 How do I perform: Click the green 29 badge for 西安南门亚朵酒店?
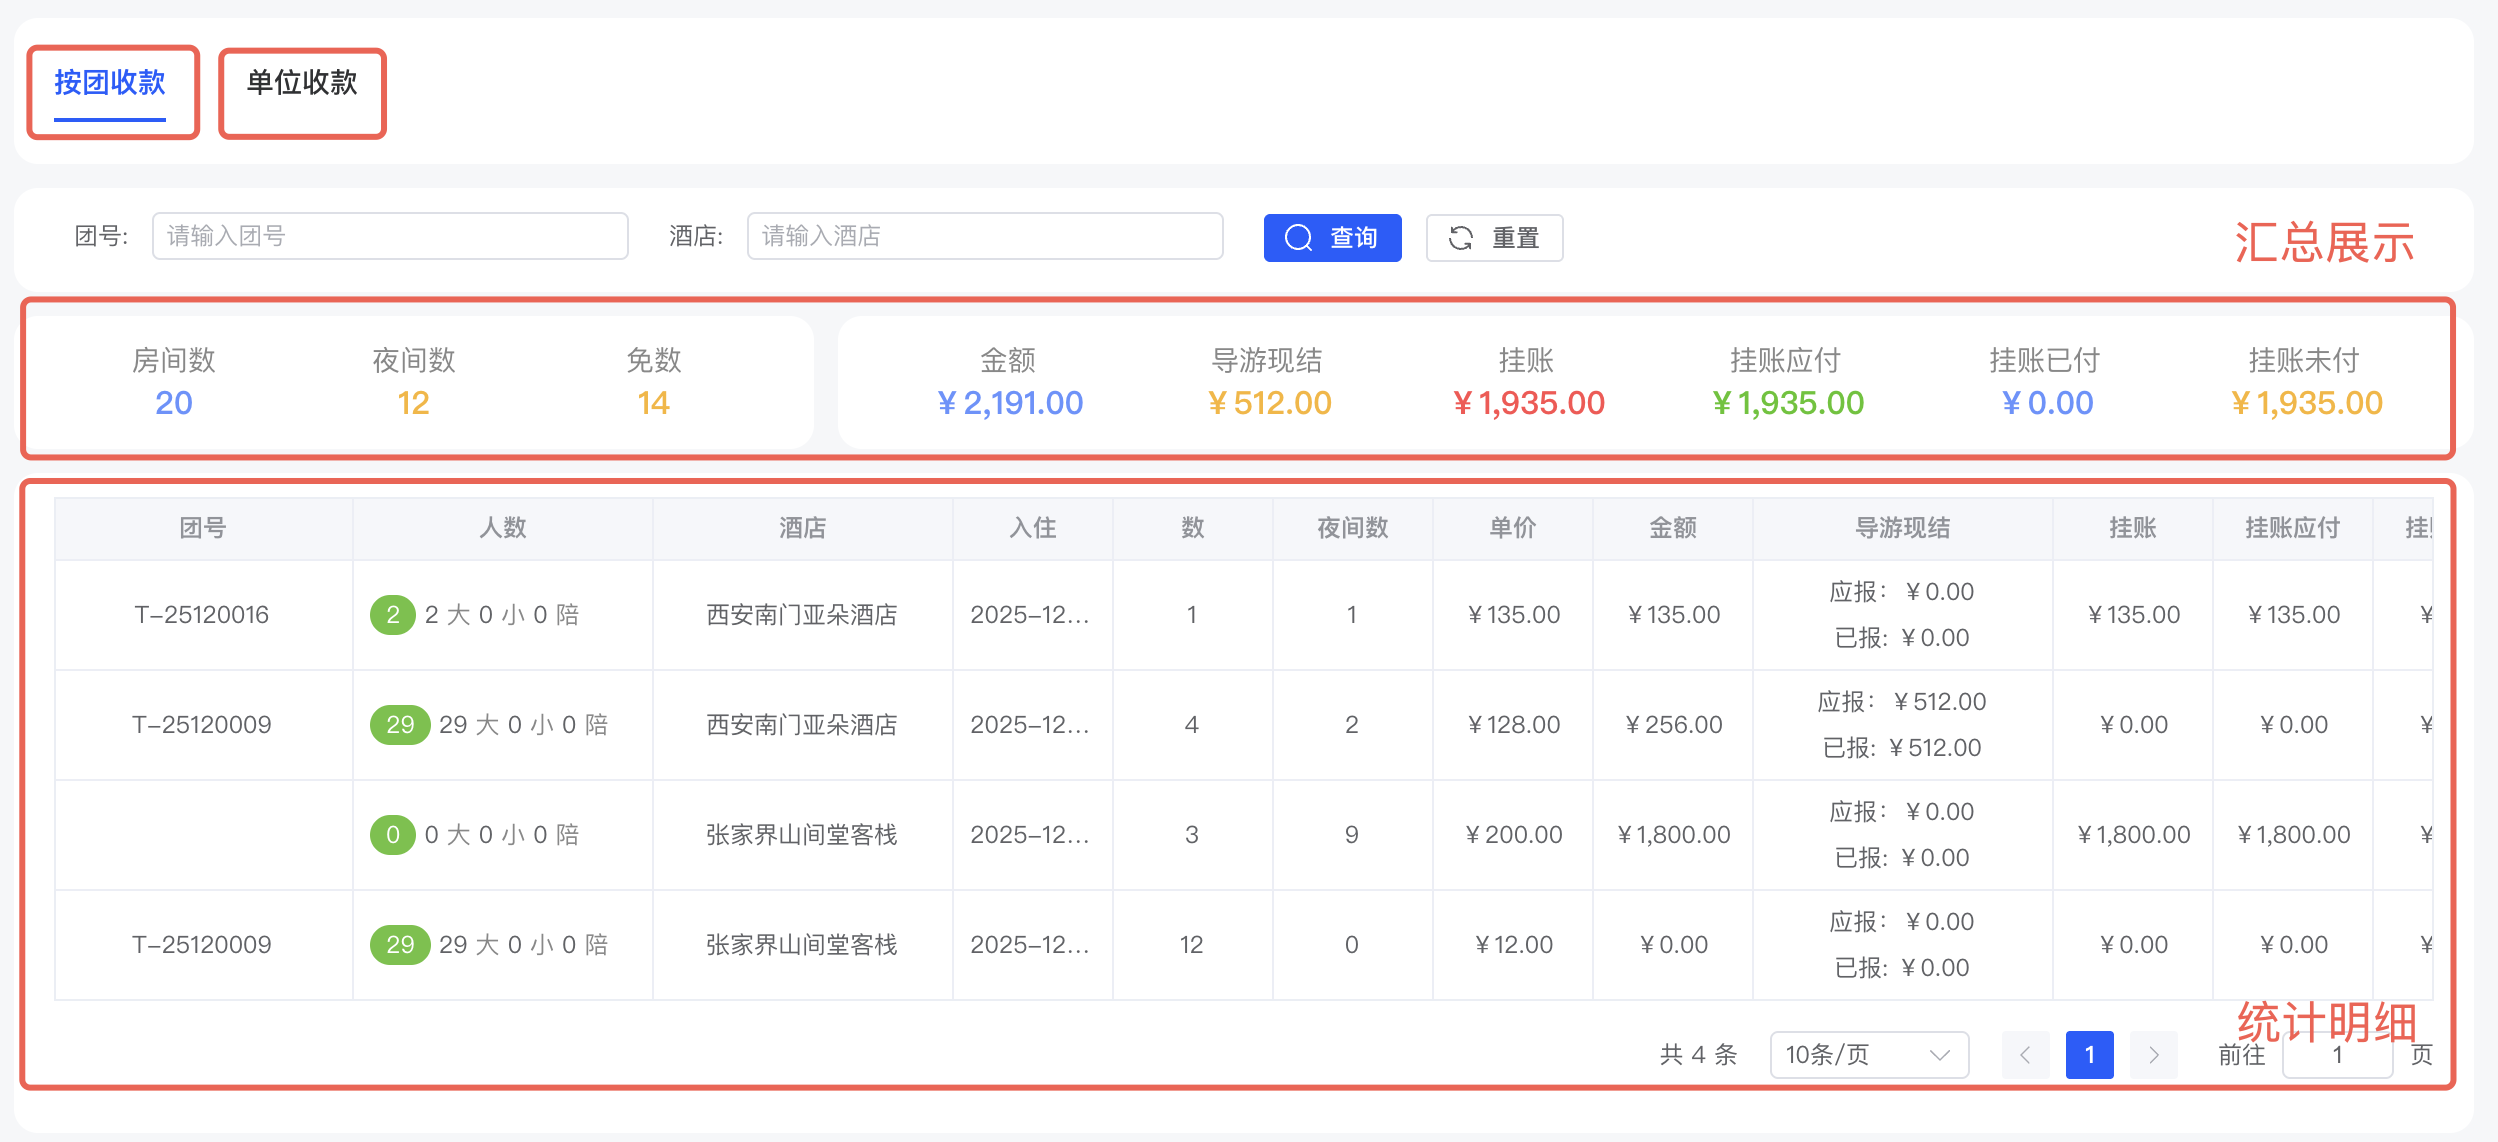pyautogui.click(x=400, y=725)
